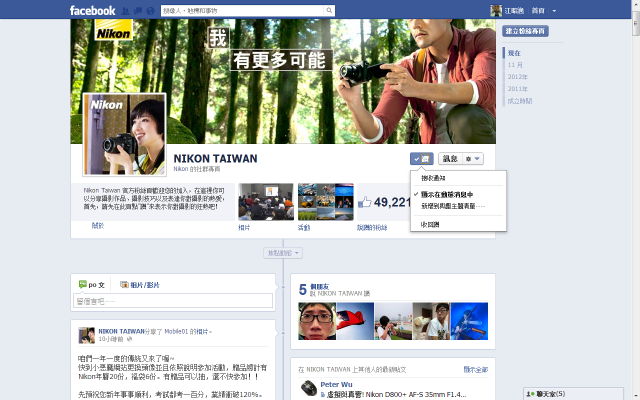Click the NIKON TAIWAN page title
640x400 pixels.
click(216, 158)
